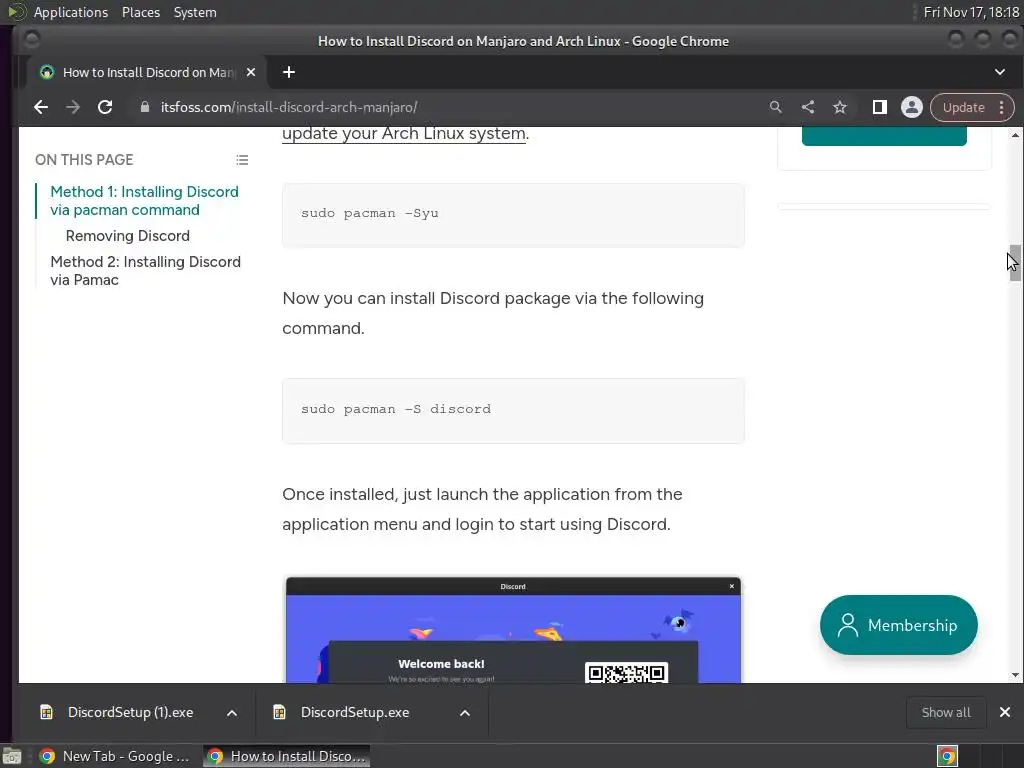Reload the current page

pyautogui.click(x=104, y=107)
